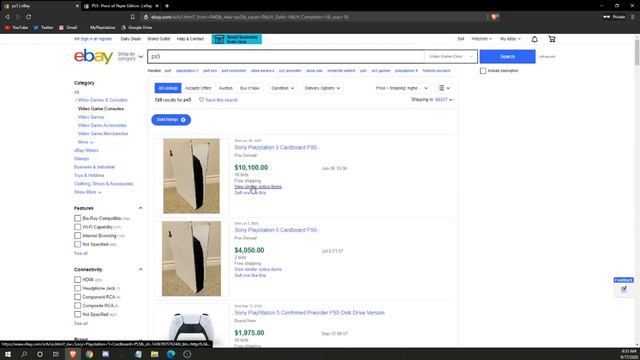Open Twitter bookmark

pyautogui.click(x=43, y=27)
